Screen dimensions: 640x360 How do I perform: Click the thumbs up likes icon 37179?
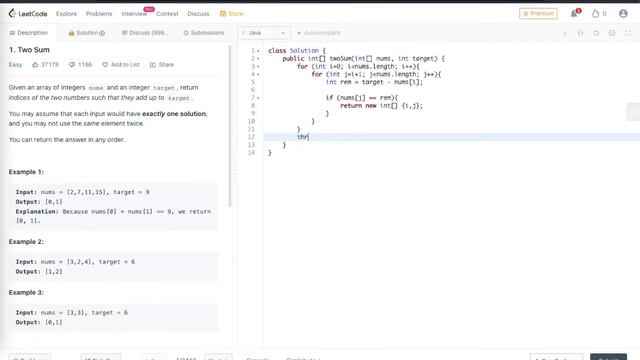click(x=35, y=64)
